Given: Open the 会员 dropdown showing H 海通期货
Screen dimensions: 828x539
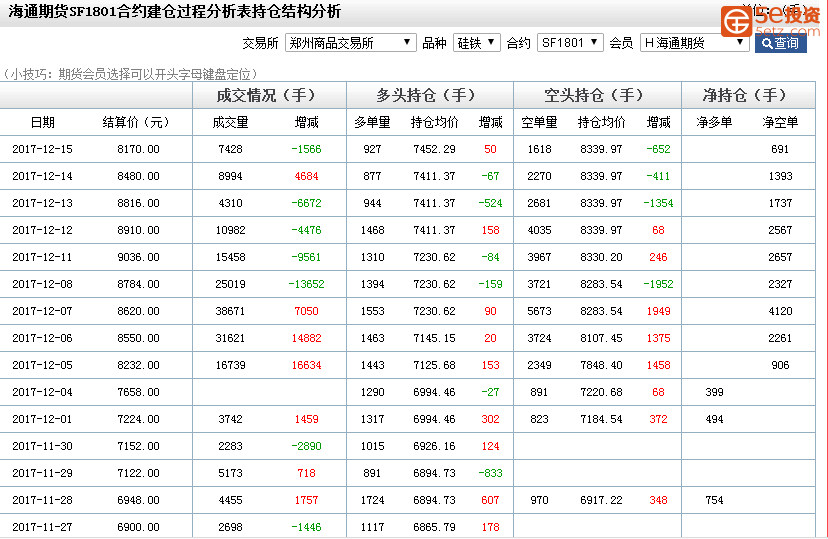Looking at the screenshot, I should pos(694,43).
